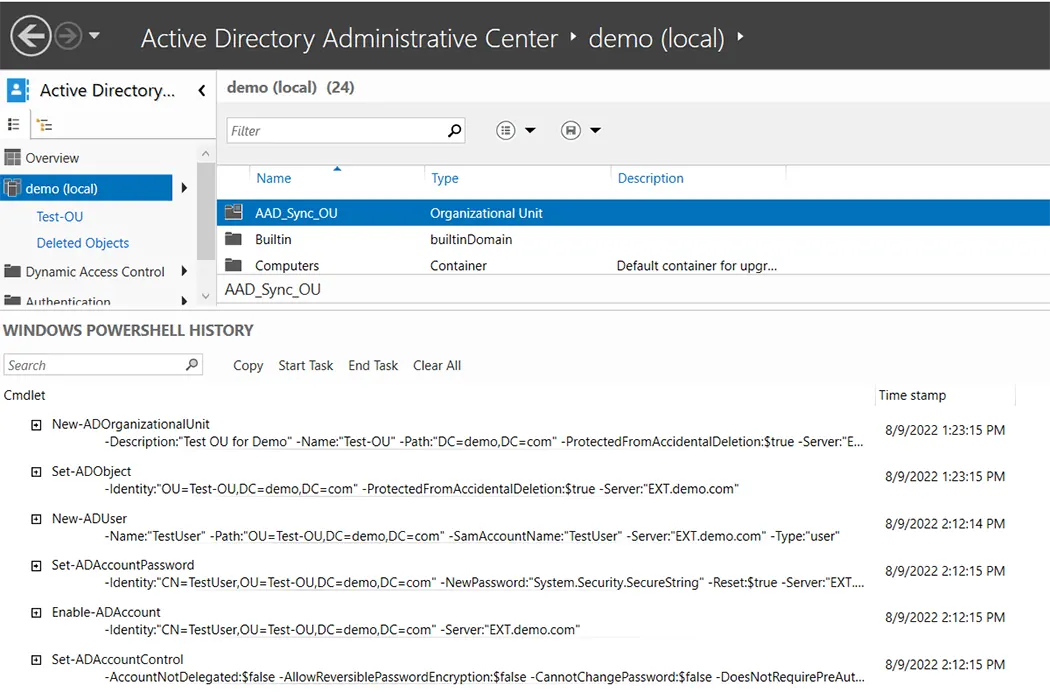Click the navigation pane scroll up arrow
This screenshot has height=699, width=1050.
(206, 154)
